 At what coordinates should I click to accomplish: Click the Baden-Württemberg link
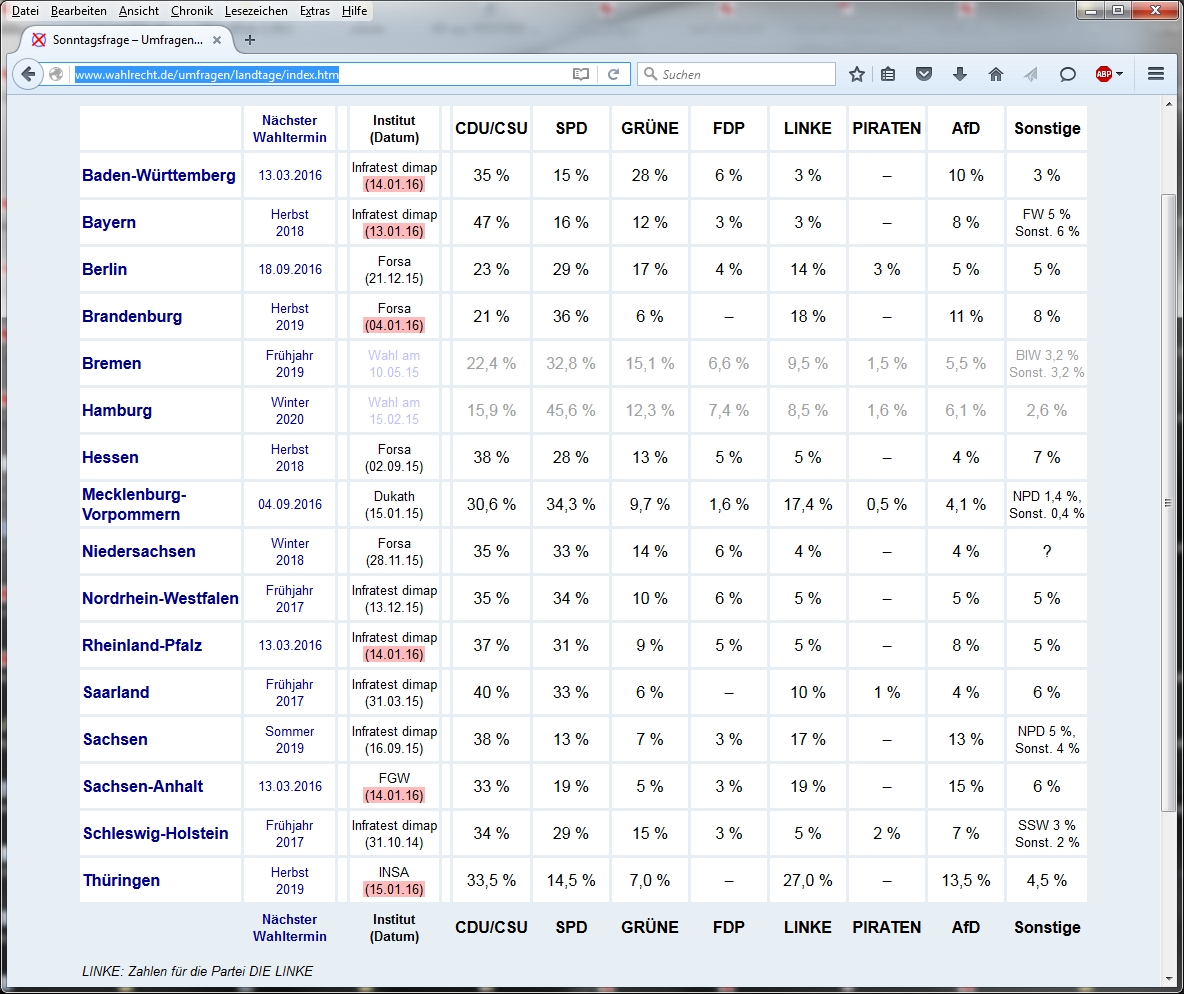[159, 176]
